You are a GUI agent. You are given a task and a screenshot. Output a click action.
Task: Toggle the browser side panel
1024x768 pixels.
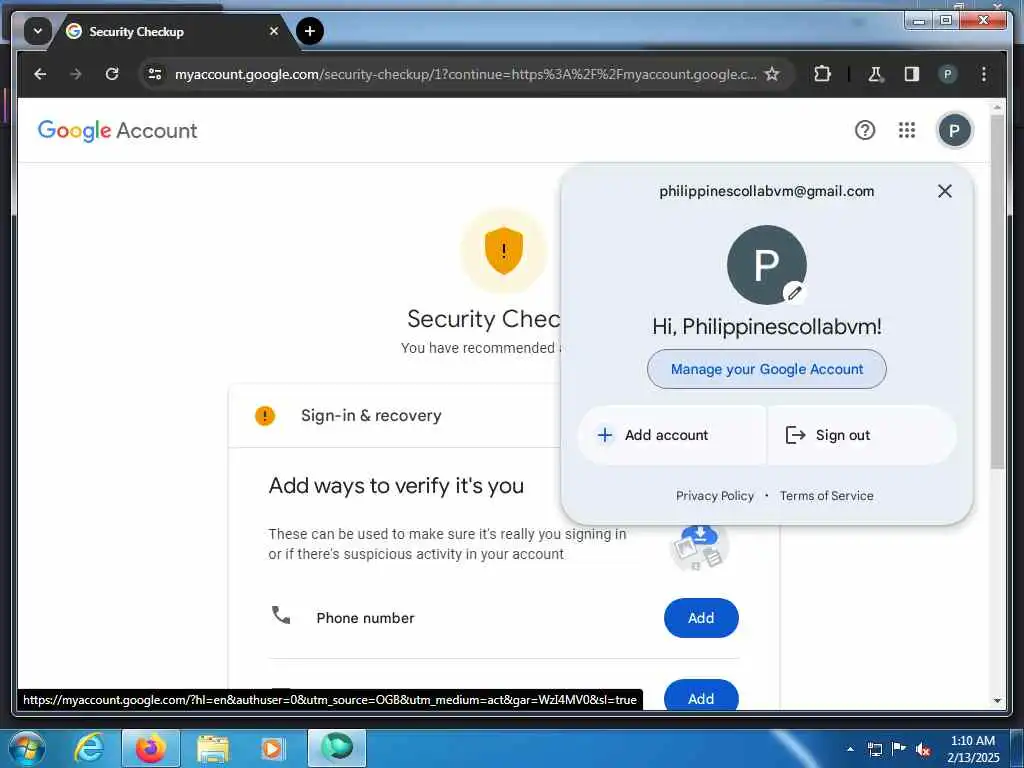912,74
